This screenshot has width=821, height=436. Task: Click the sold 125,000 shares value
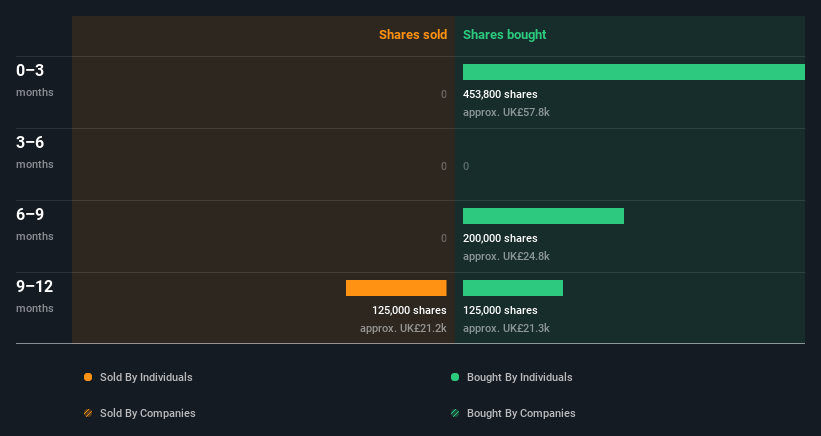coord(409,310)
